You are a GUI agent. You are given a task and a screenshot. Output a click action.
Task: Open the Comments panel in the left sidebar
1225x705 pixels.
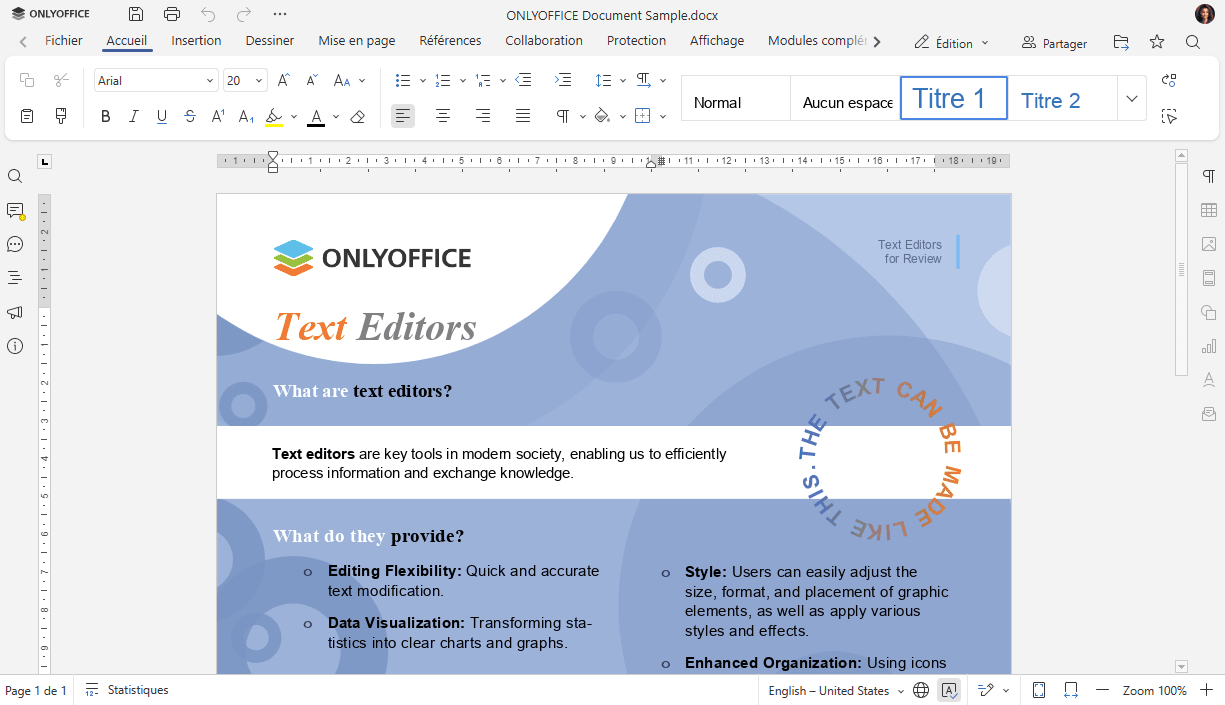[x=14, y=210]
